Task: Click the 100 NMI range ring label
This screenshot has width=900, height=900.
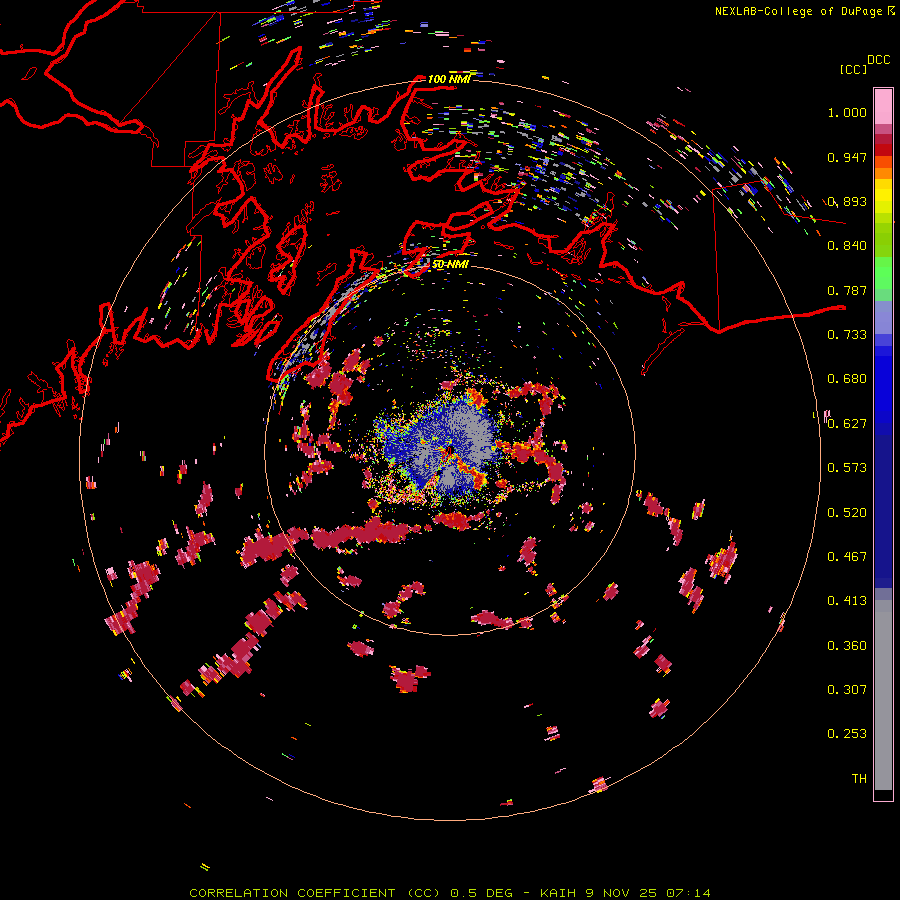Action: (x=449, y=79)
